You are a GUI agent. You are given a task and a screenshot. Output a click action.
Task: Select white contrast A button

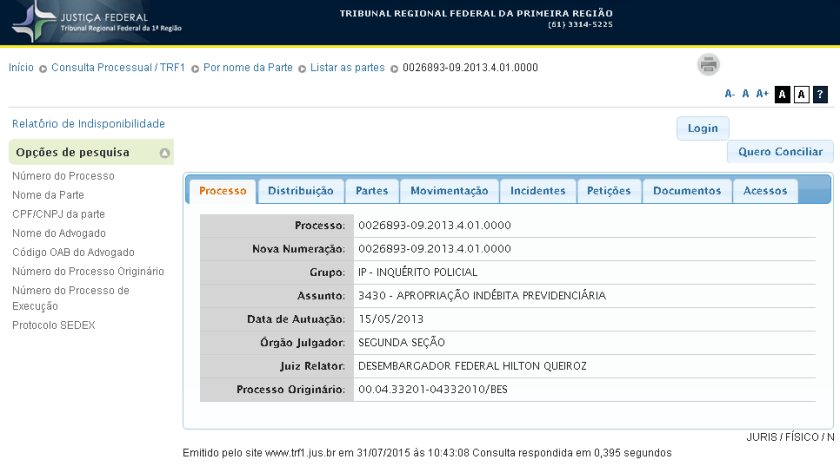[x=801, y=95]
